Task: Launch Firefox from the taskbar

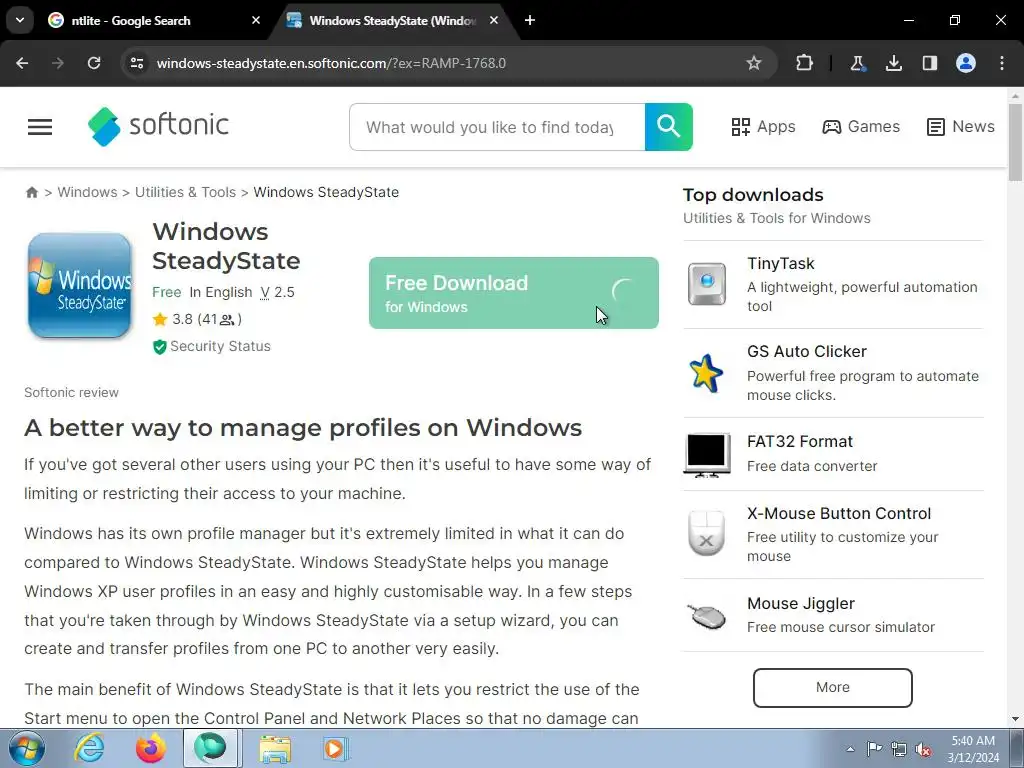Action: point(150,748)
